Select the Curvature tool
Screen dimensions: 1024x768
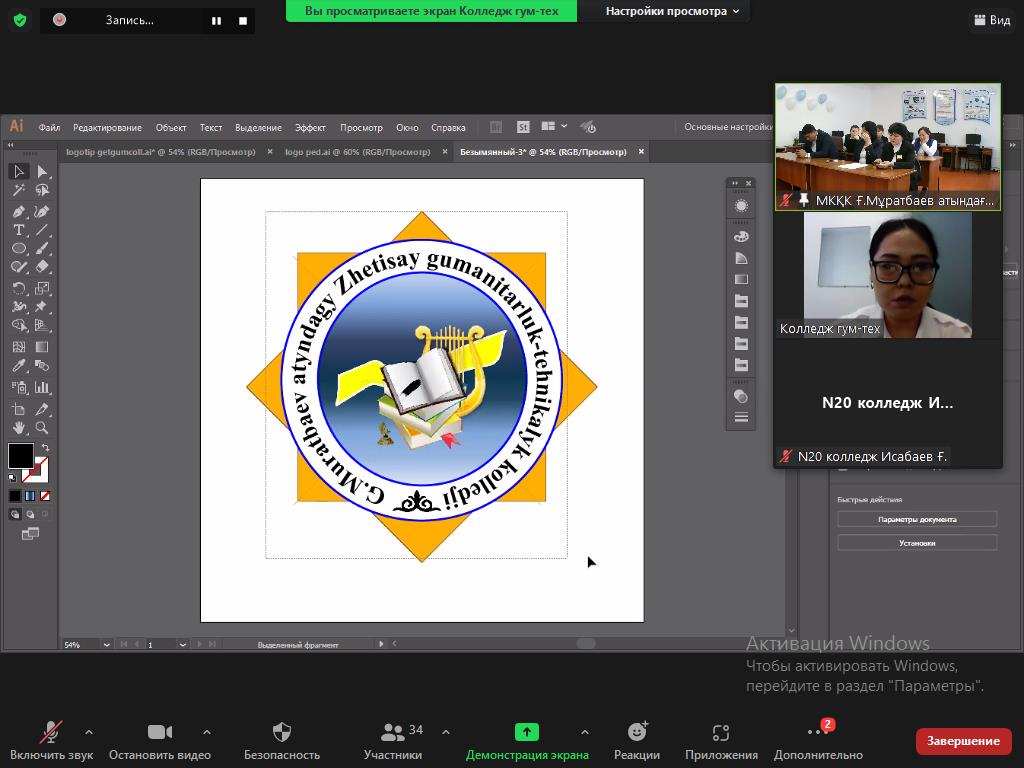42,212
